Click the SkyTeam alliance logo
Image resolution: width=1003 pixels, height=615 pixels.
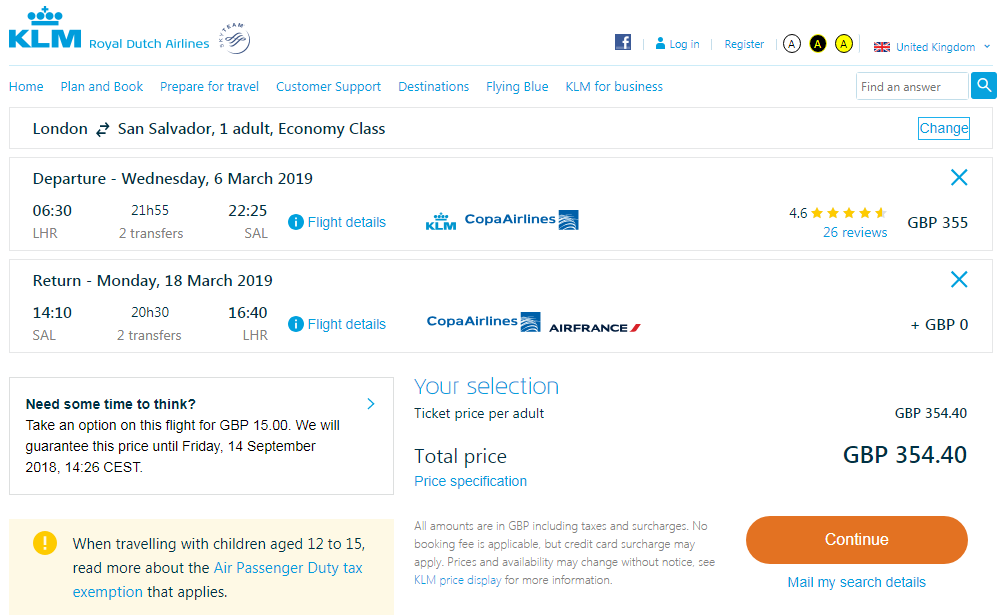click(234, 38)
